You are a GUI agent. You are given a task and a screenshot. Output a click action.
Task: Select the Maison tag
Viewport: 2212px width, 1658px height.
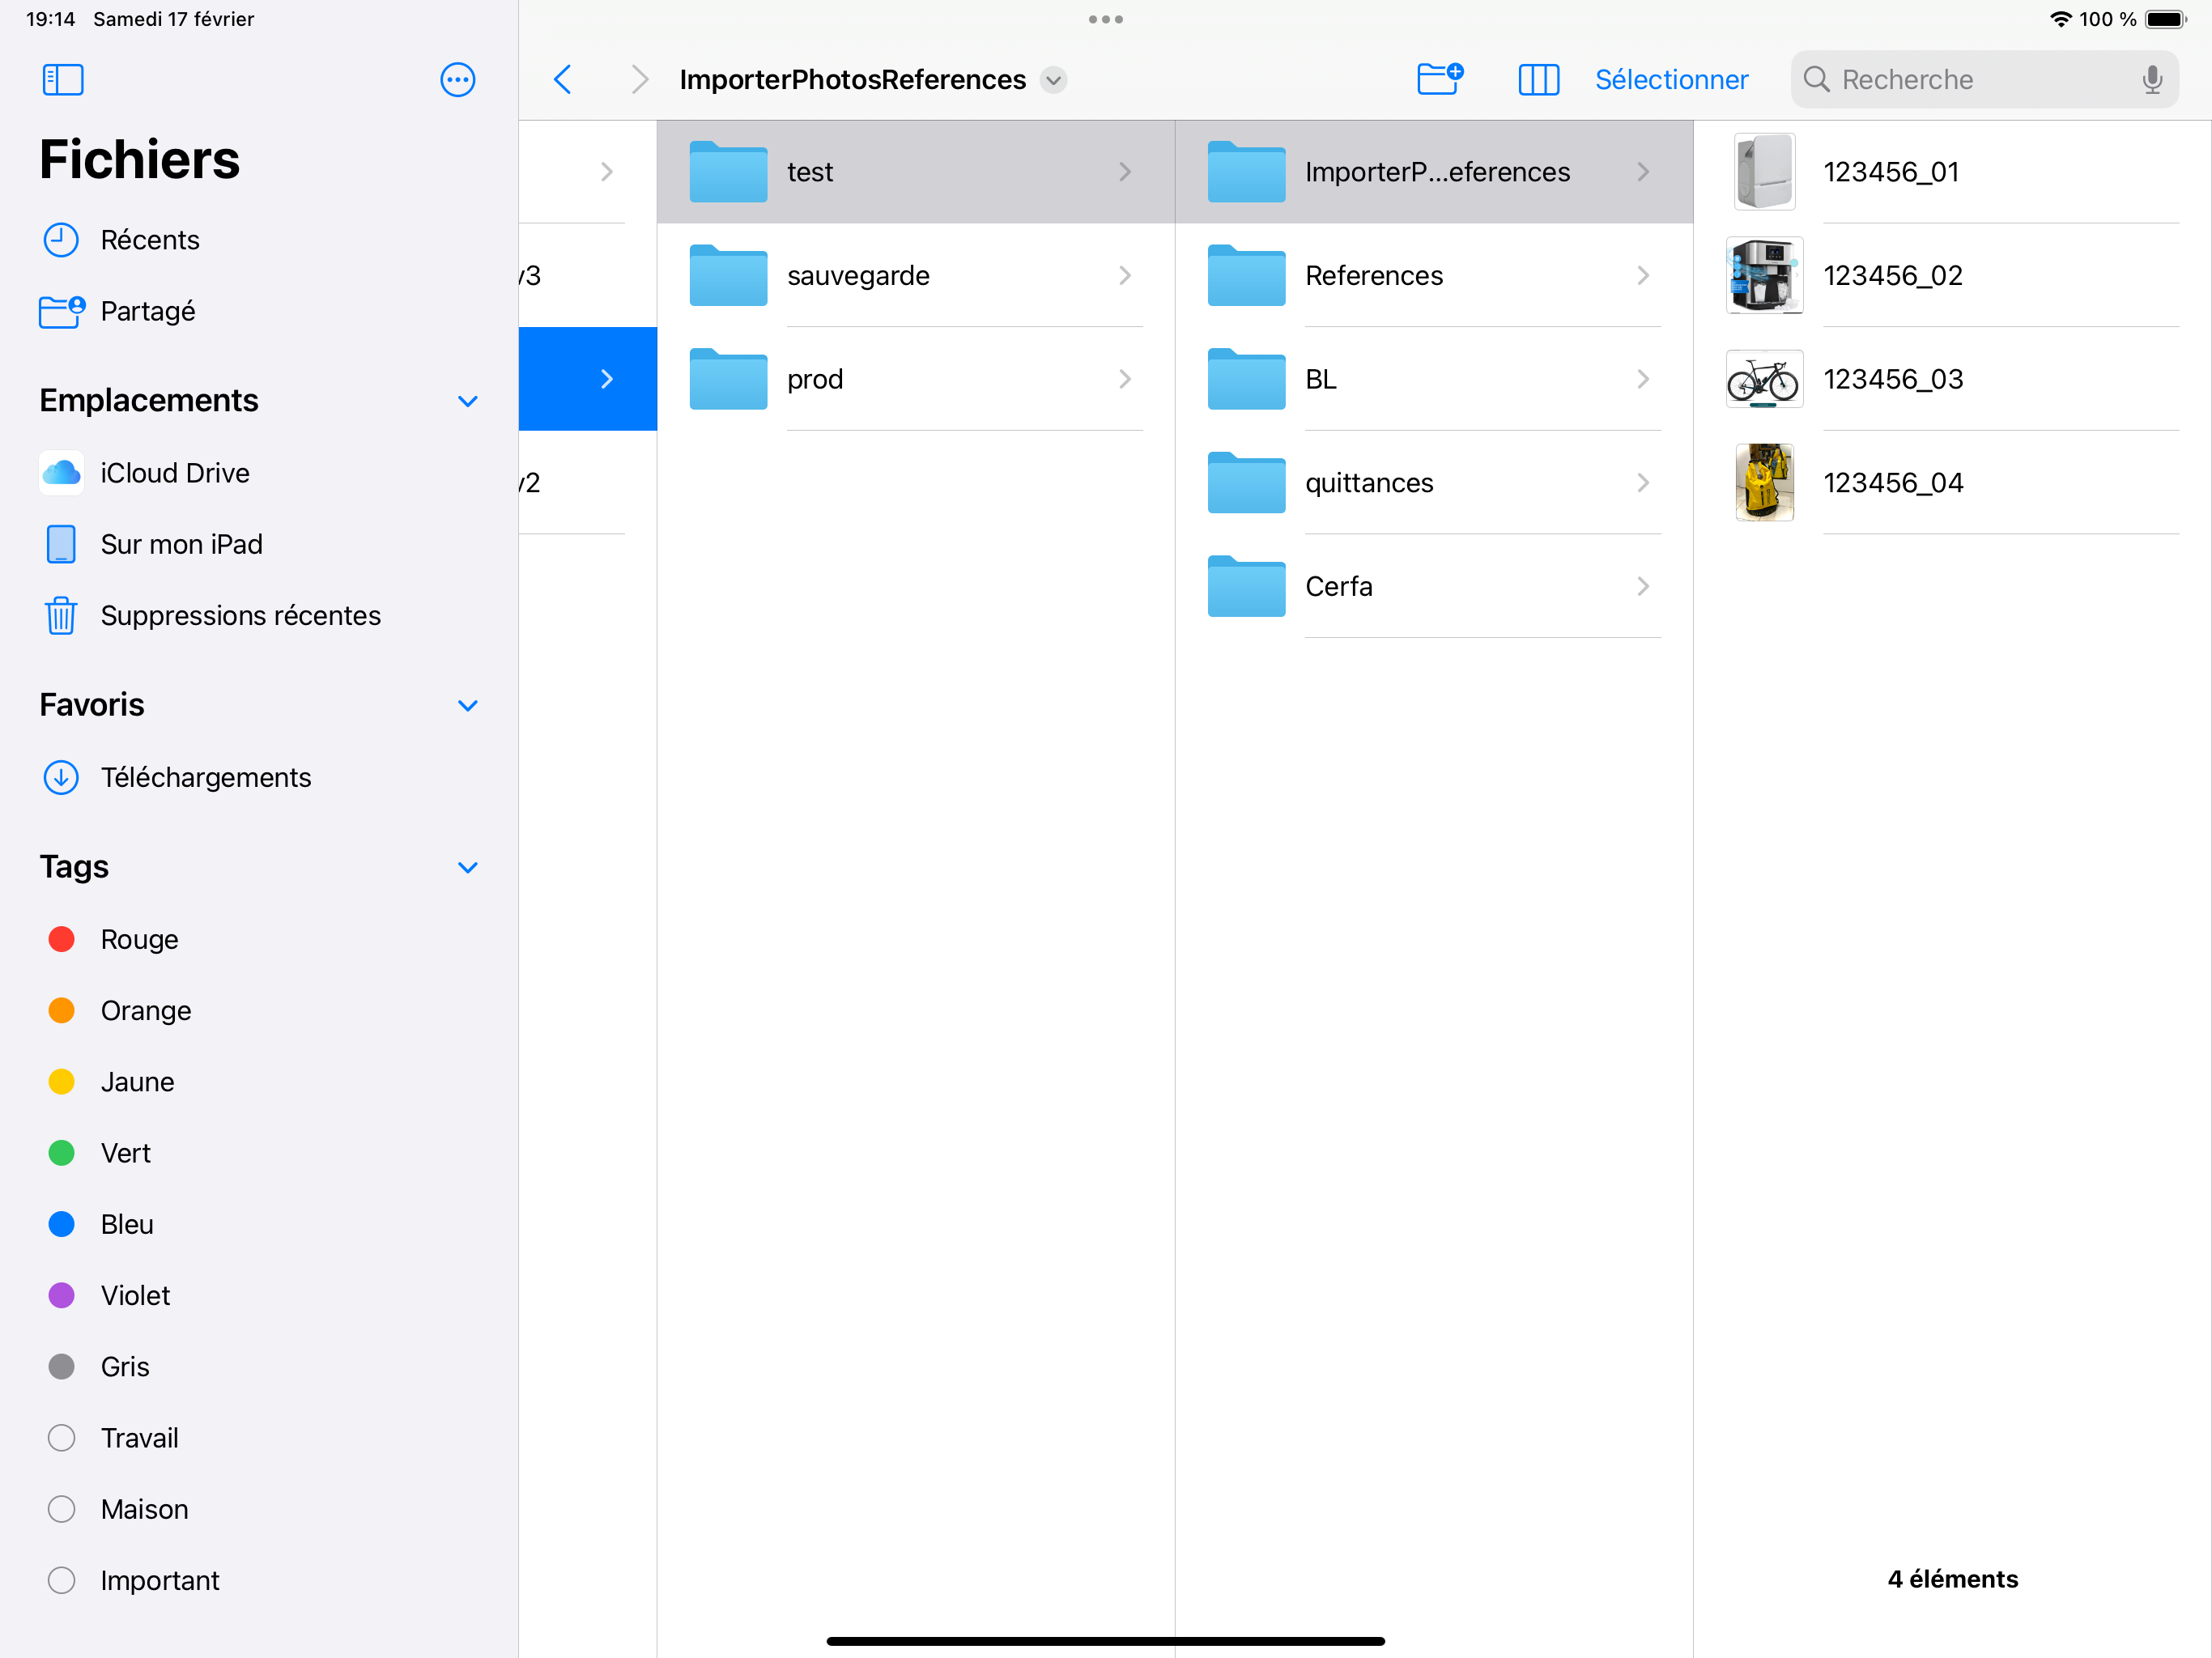259,1509
